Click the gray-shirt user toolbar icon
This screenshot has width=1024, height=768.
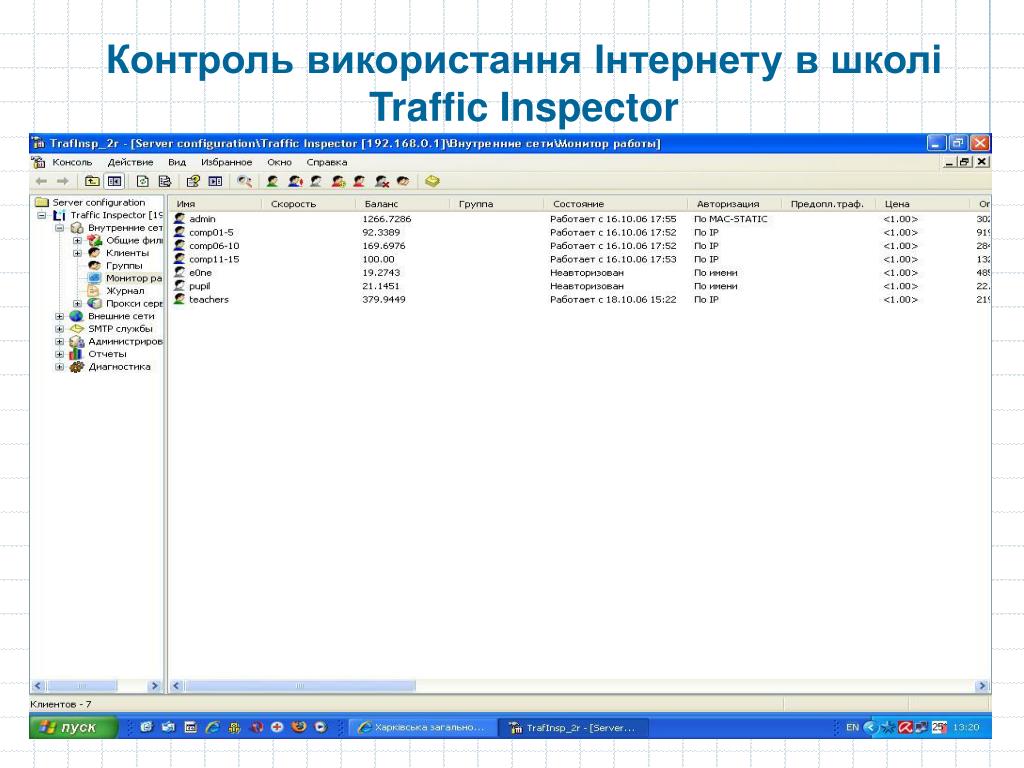316,182
